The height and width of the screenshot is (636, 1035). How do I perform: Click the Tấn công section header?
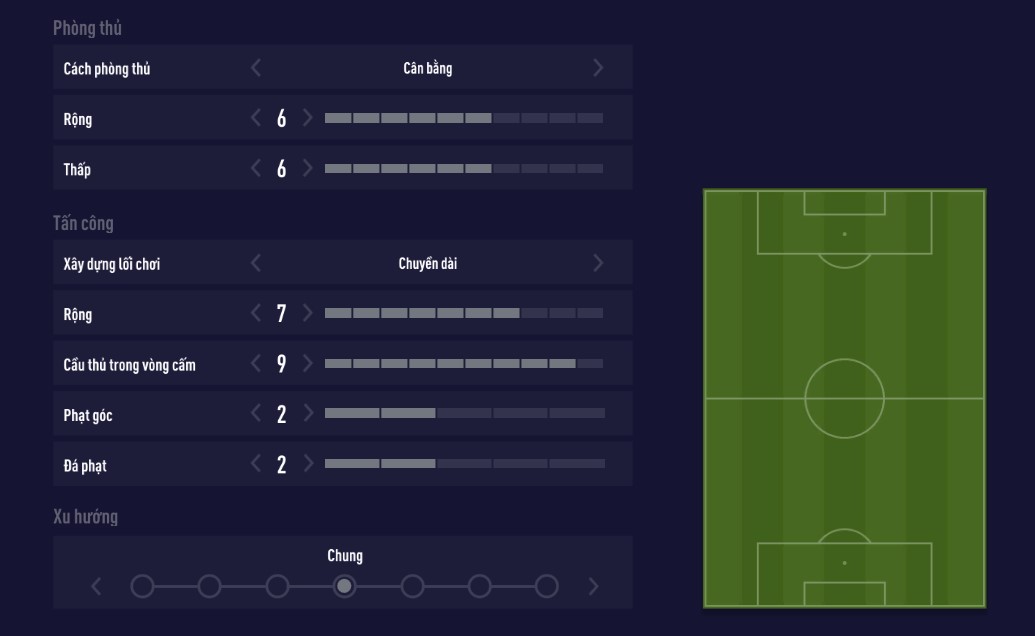82,223
